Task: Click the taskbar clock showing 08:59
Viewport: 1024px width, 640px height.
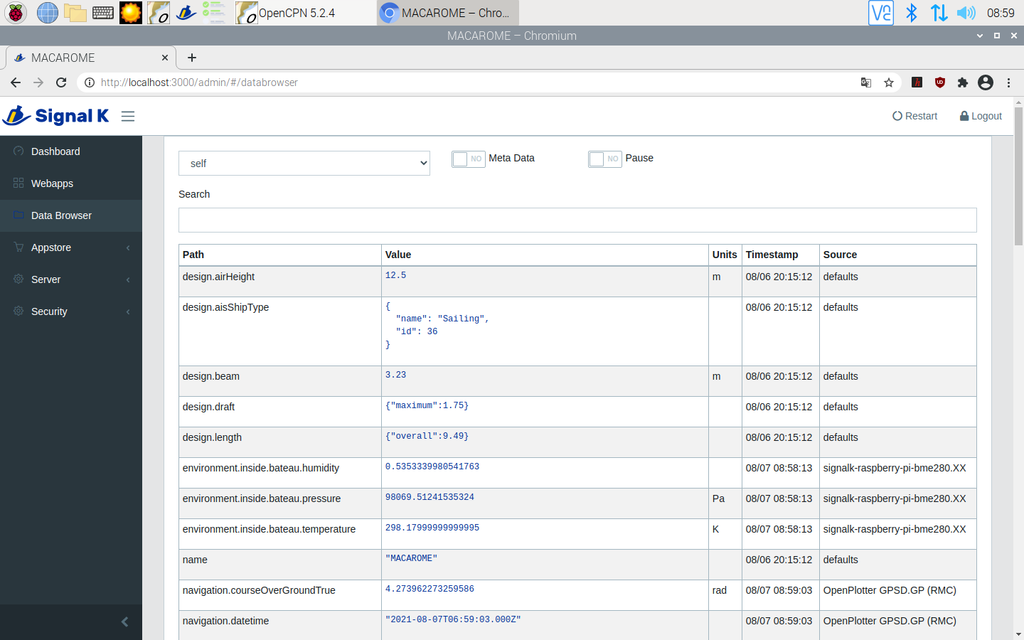Action: 1000,12
